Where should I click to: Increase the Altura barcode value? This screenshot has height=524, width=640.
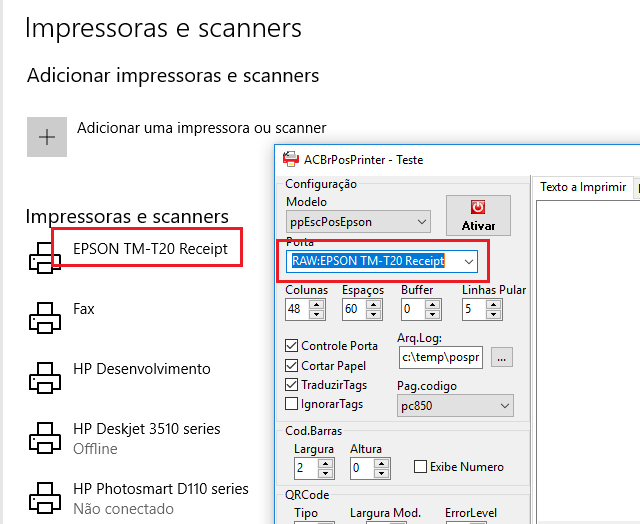coord(381,464)
